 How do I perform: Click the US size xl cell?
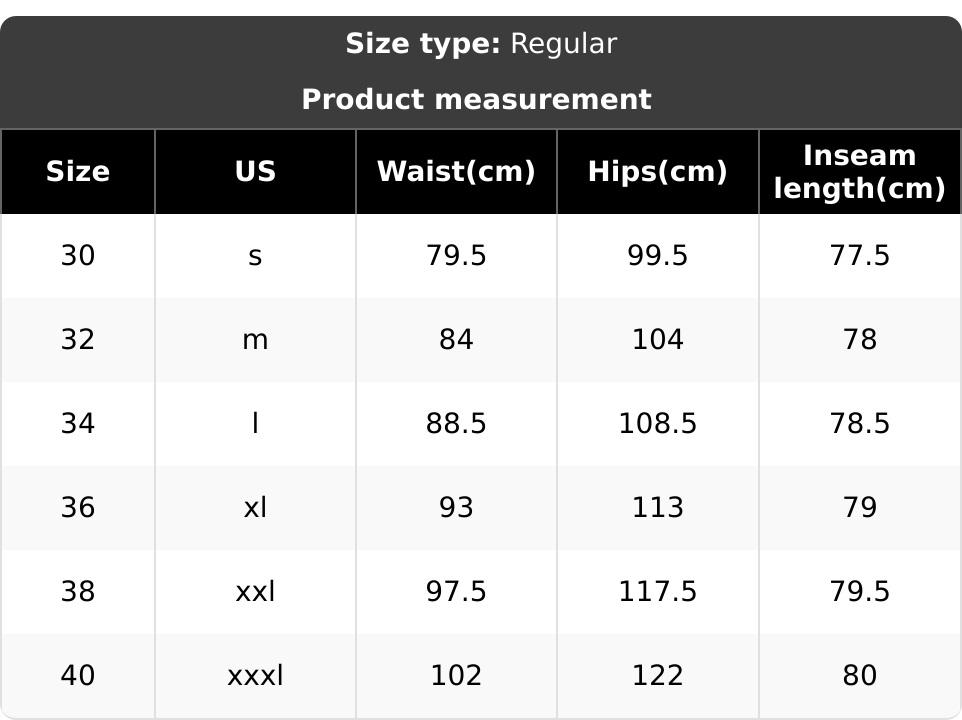coord(255,508)
